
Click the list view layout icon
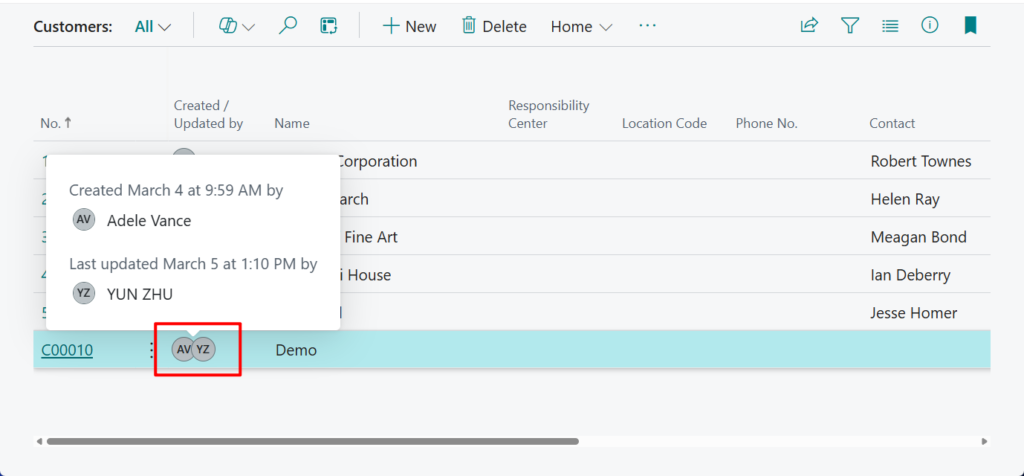tap(890, 26)
